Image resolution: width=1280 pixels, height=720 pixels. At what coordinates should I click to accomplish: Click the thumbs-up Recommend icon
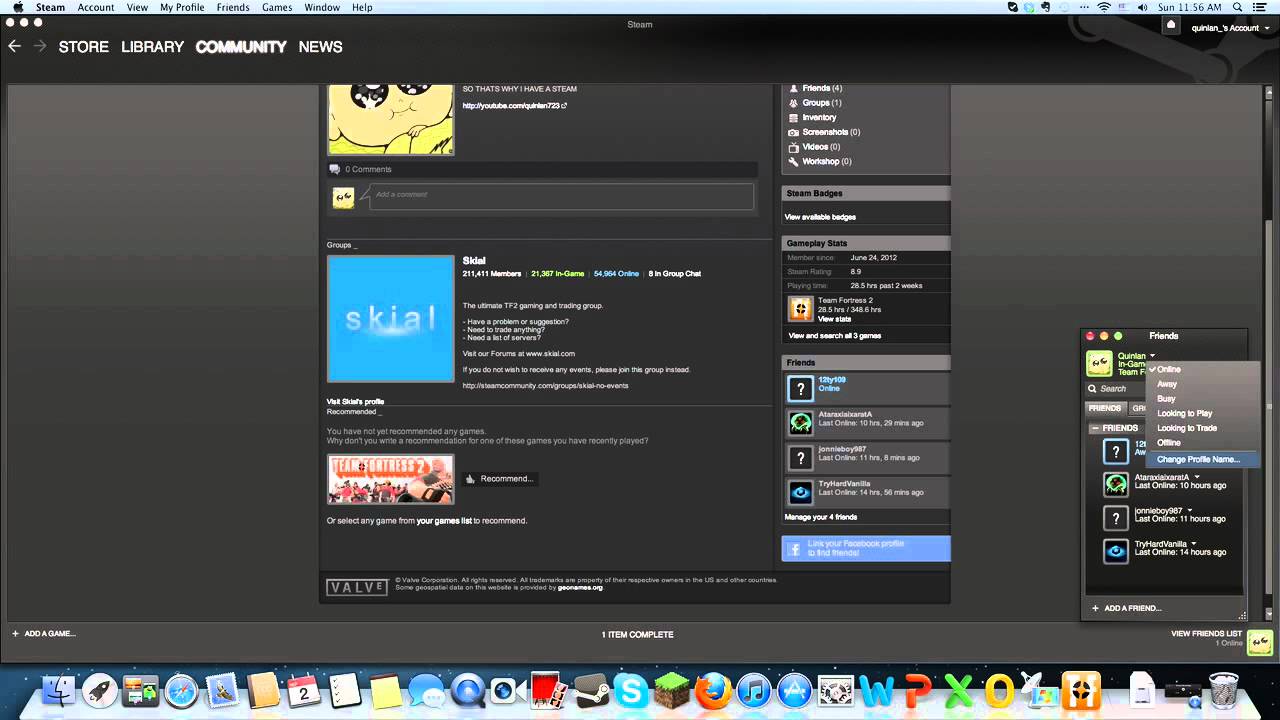click(470, 479)
